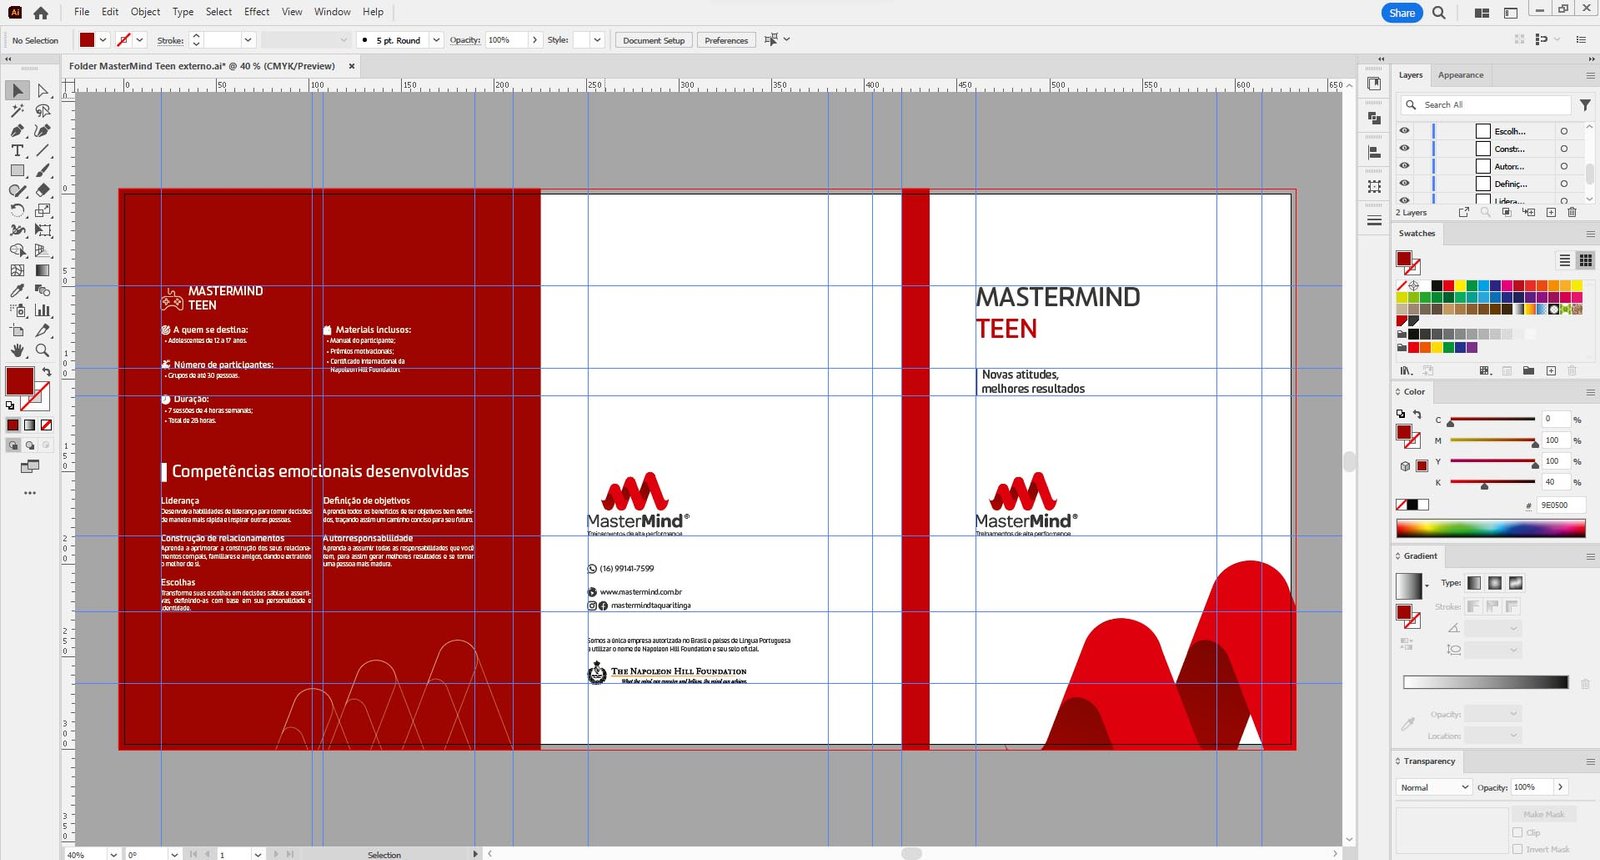
Task: Switch to the Appearance tab
Action: pyautogui.click(x=1460, y=75)
